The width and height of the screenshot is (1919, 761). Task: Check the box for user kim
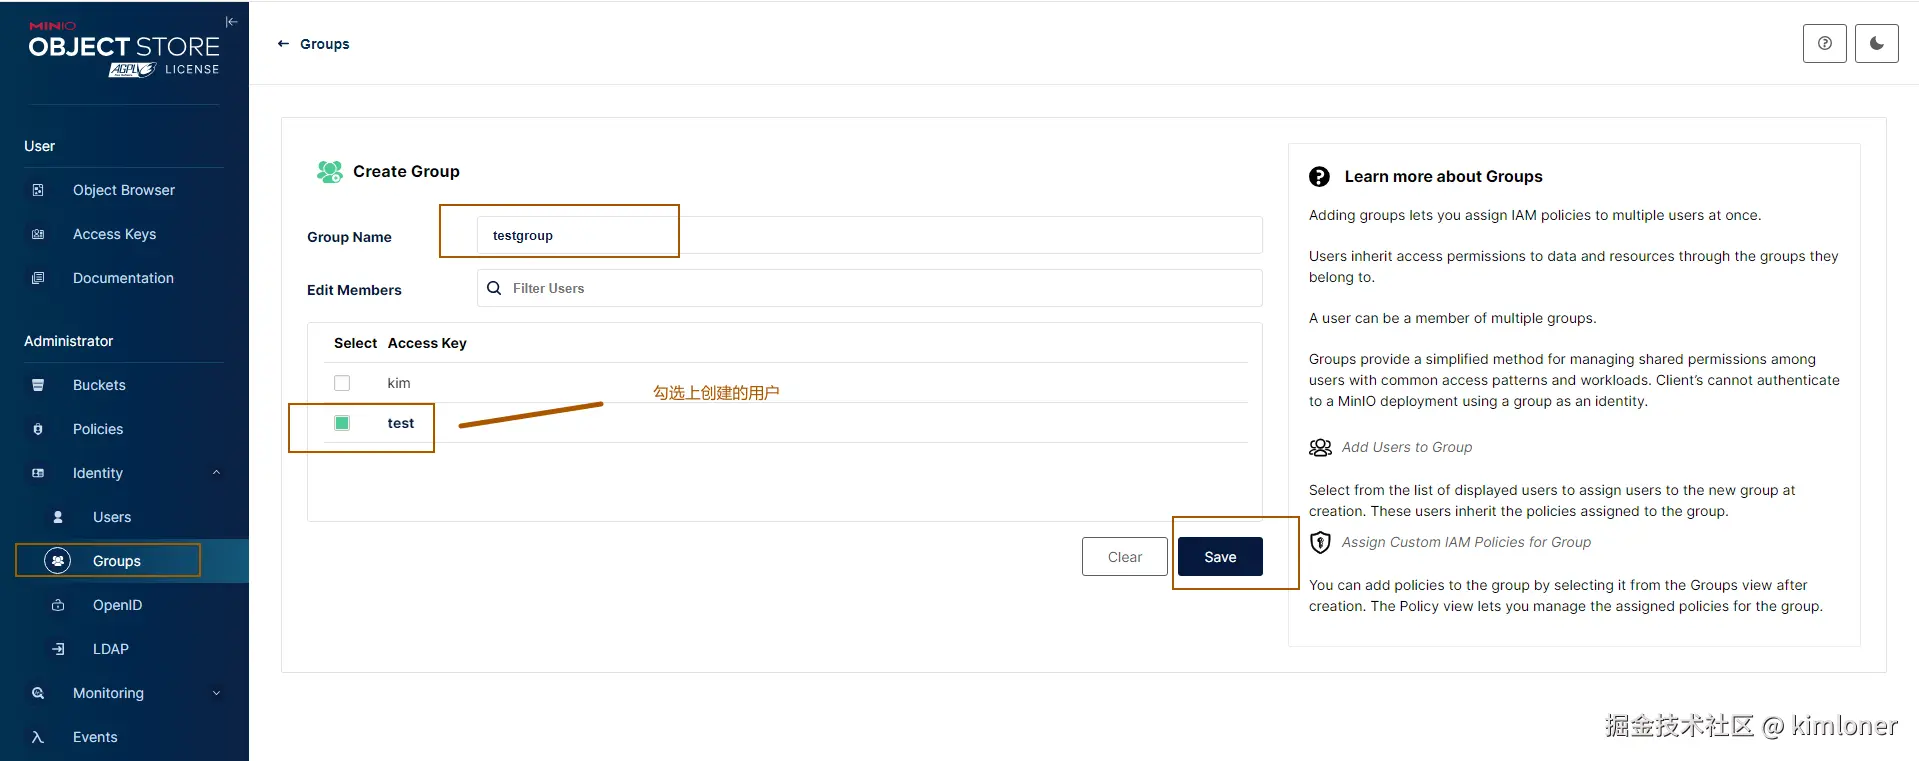coord(342,383)
